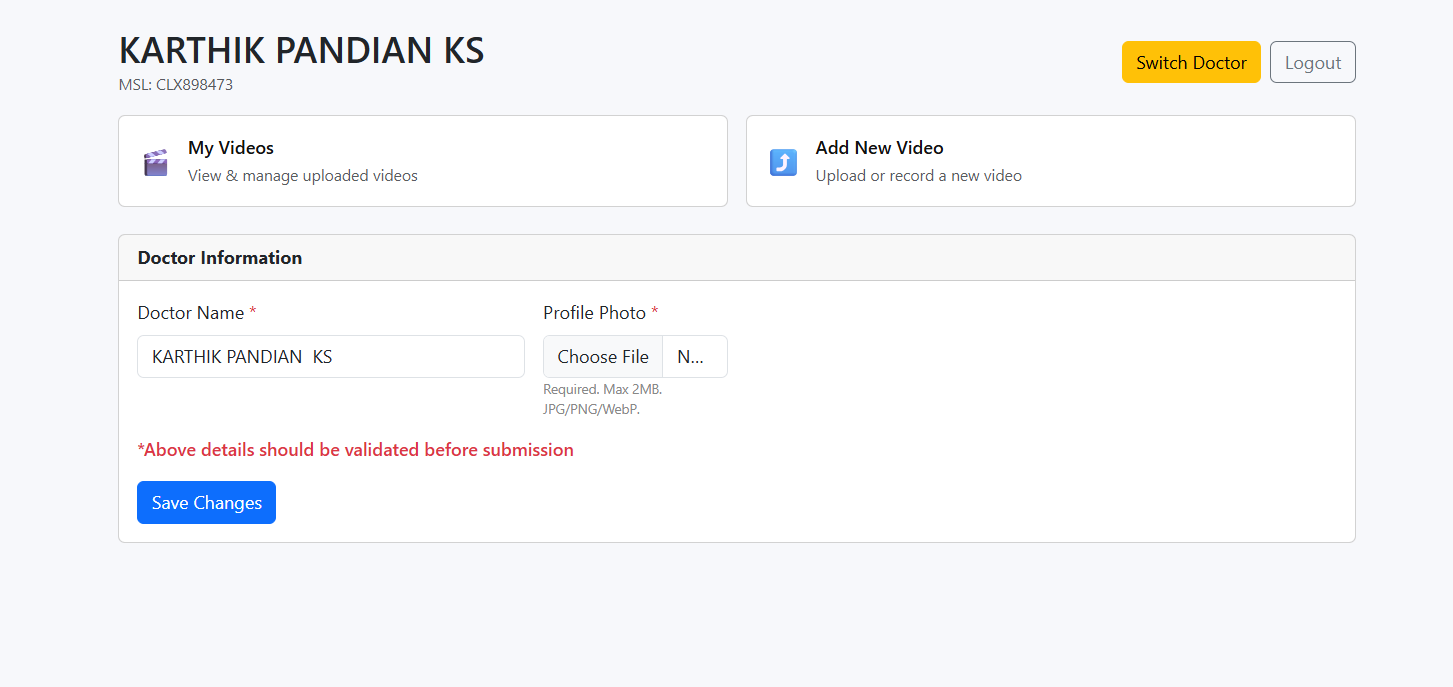Open the Choose File picker for profile photo
Viewport: 1453px width, 687px height.
[603, 357]
